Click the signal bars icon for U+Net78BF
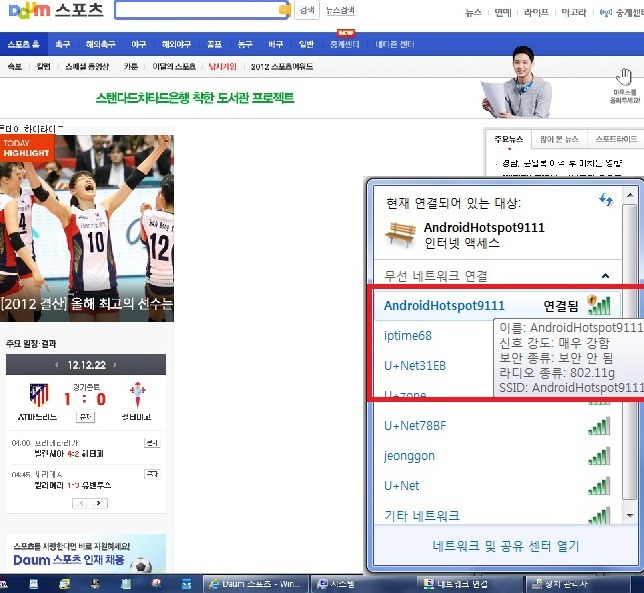This screenshot has height=593, width=644. click(x=599, y=426)
